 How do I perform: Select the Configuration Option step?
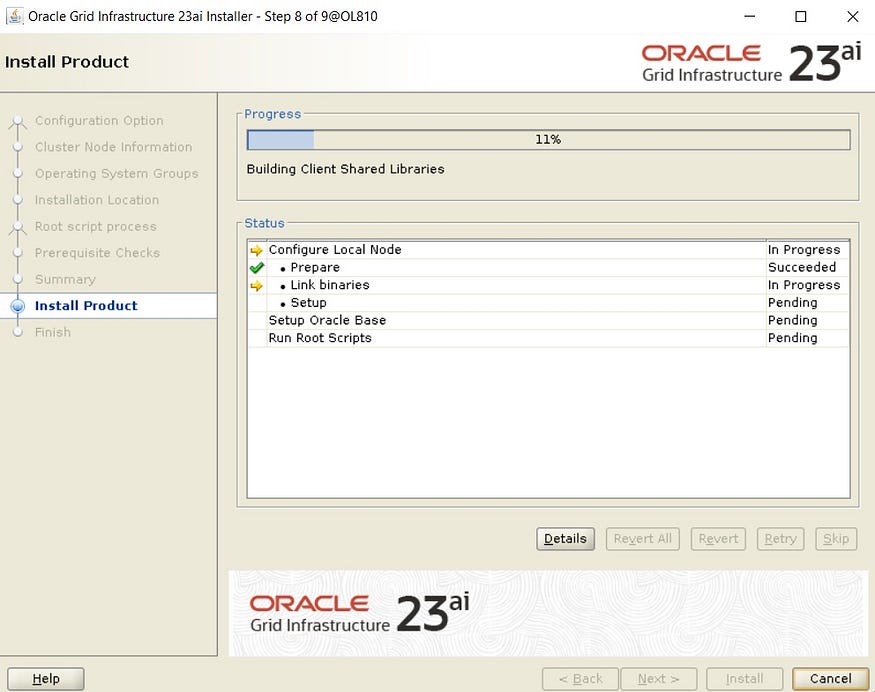click(99, 121)
